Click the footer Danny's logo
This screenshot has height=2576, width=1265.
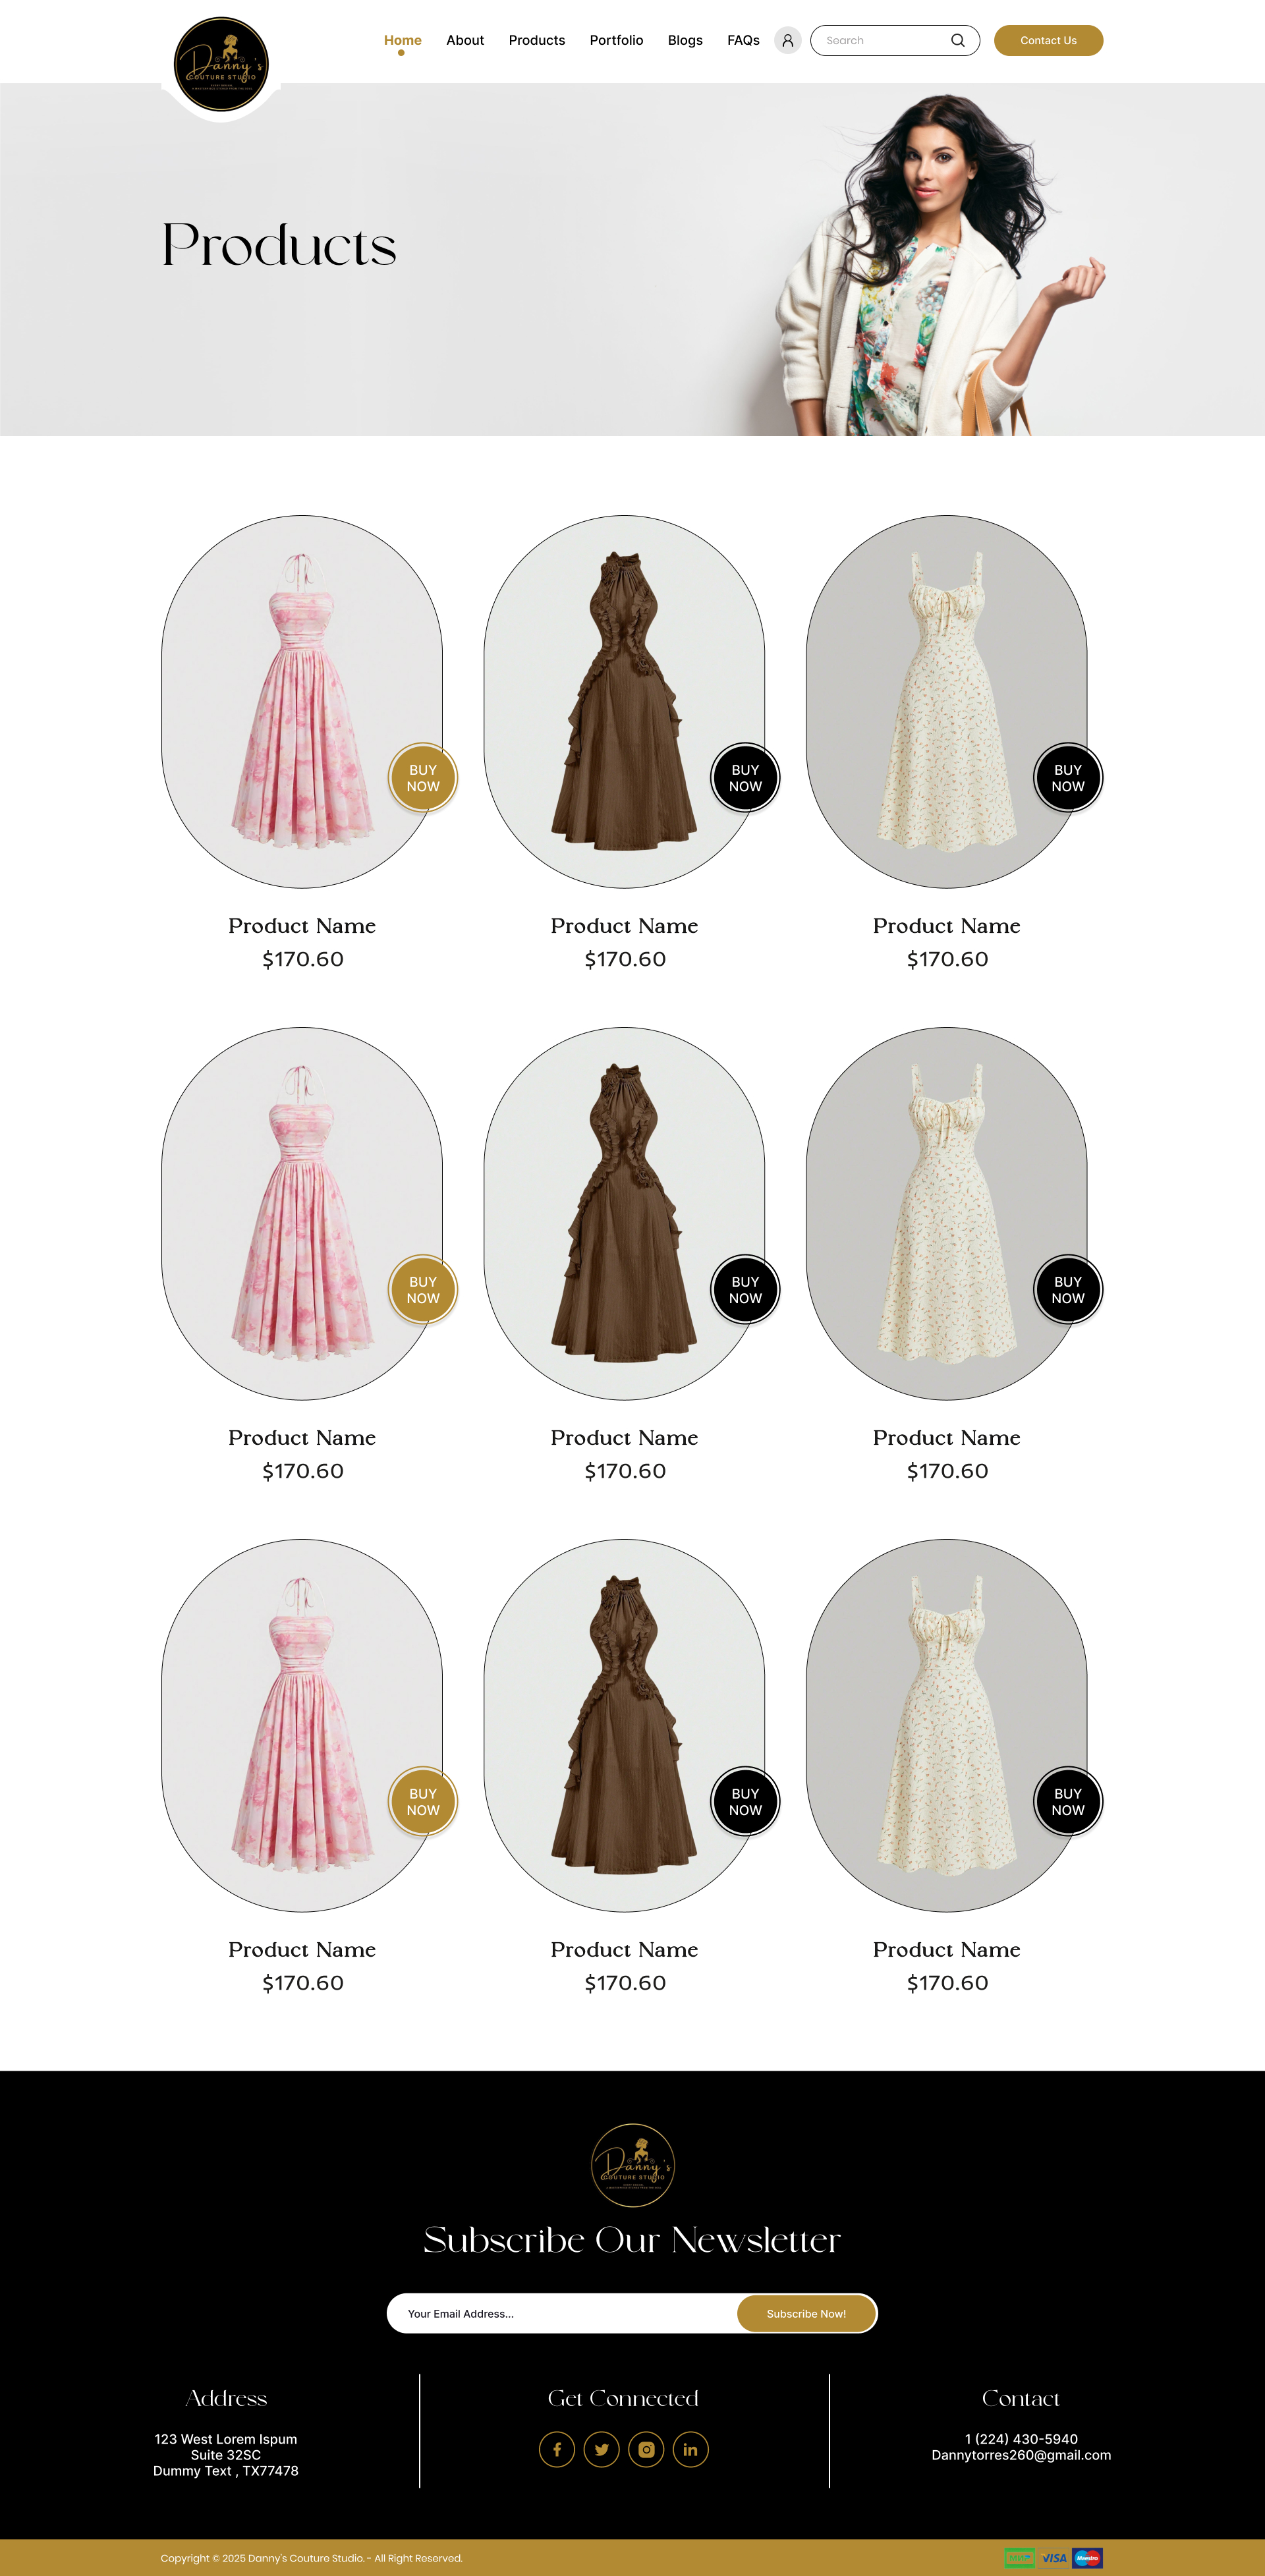tap(632, 2165)
